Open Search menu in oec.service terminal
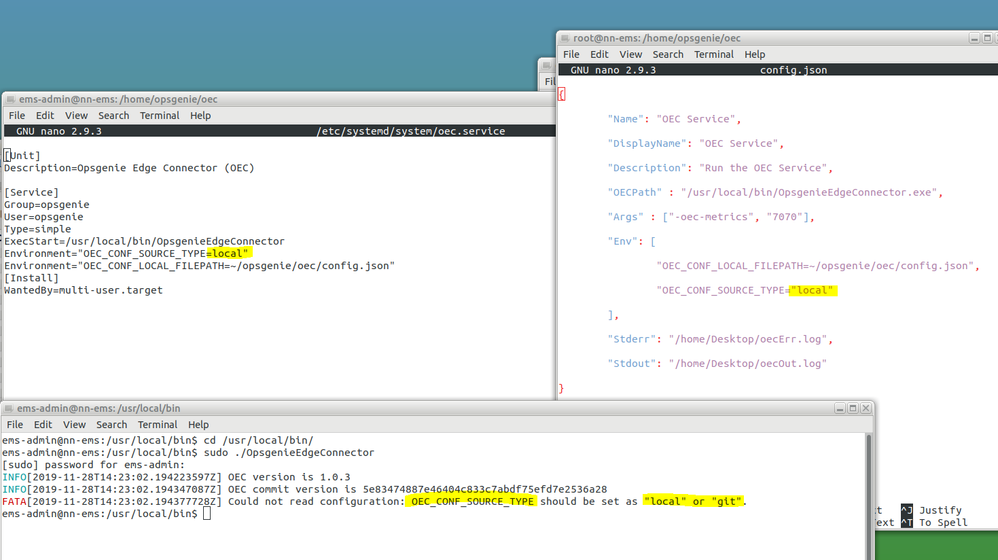The width and height of the screenshot is (998, 560). (113, 115)
